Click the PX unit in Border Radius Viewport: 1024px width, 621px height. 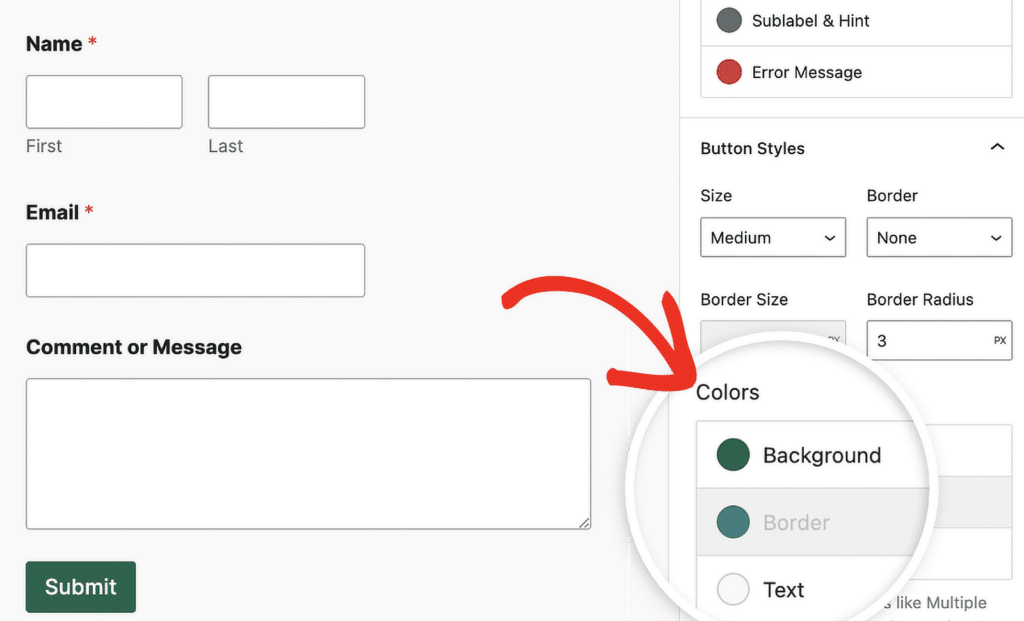(x=999, y=341)
